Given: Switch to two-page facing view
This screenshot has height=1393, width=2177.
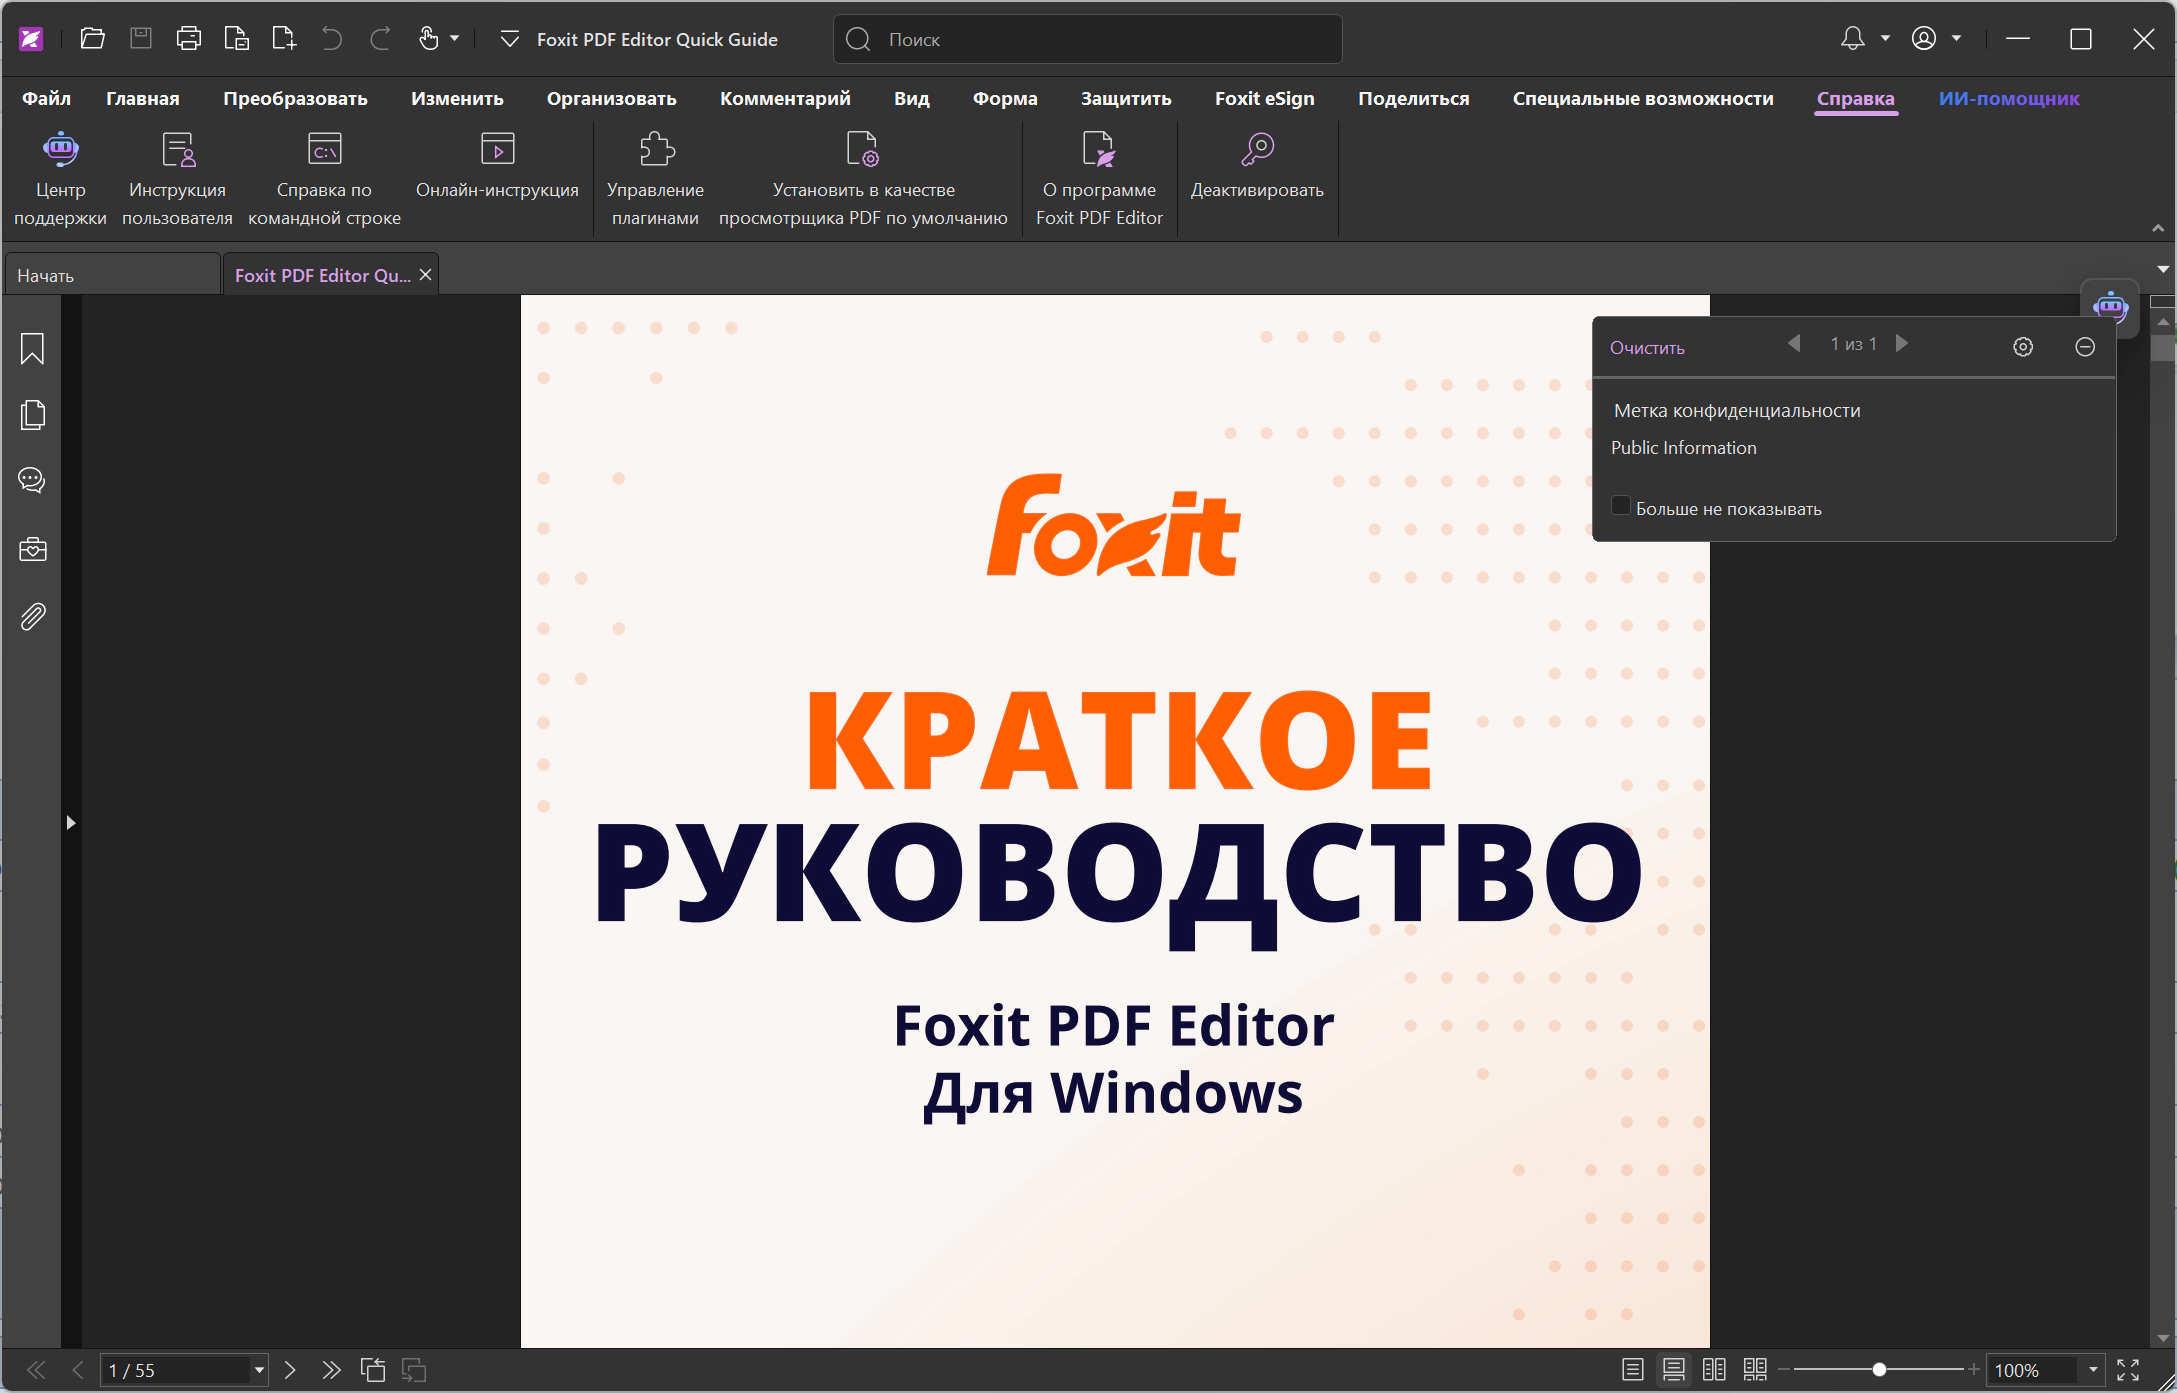Looking at the screenshot, I should 1714,1370.
